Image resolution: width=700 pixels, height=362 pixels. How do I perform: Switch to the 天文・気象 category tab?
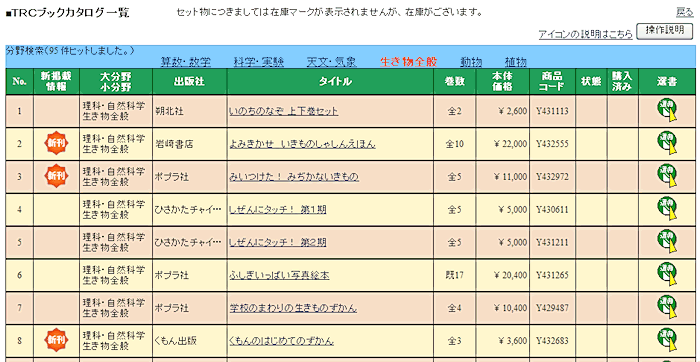pos(332,62)
